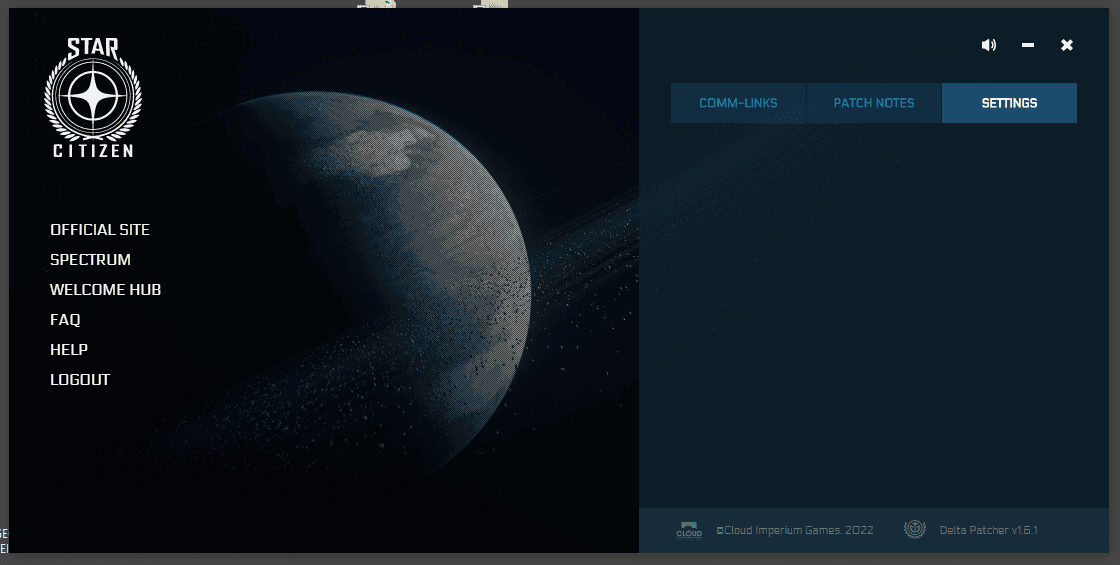Go to Spectrum from the side menu

[90, 260]
